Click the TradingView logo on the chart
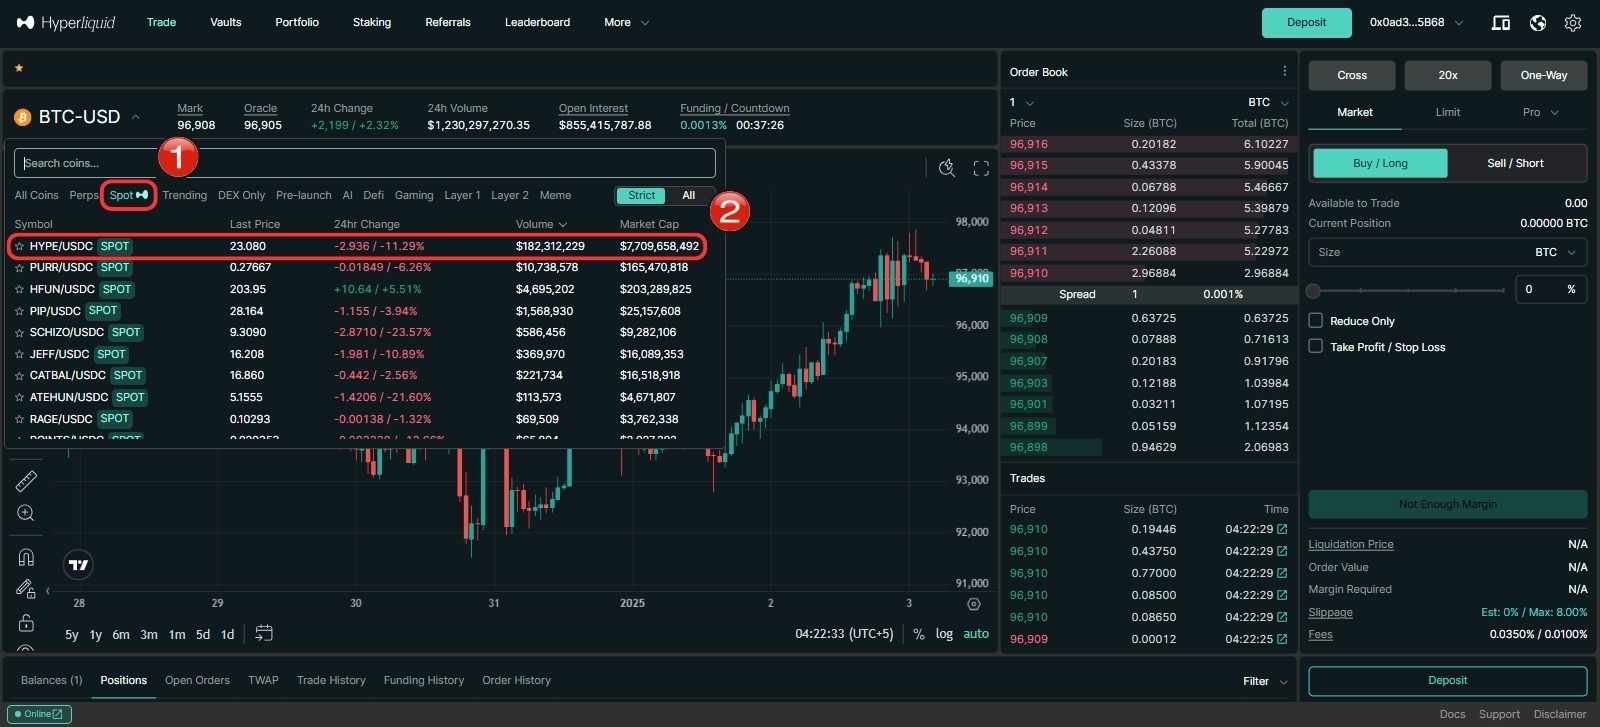Screen dimensions: 1600x727 point(78,565)
